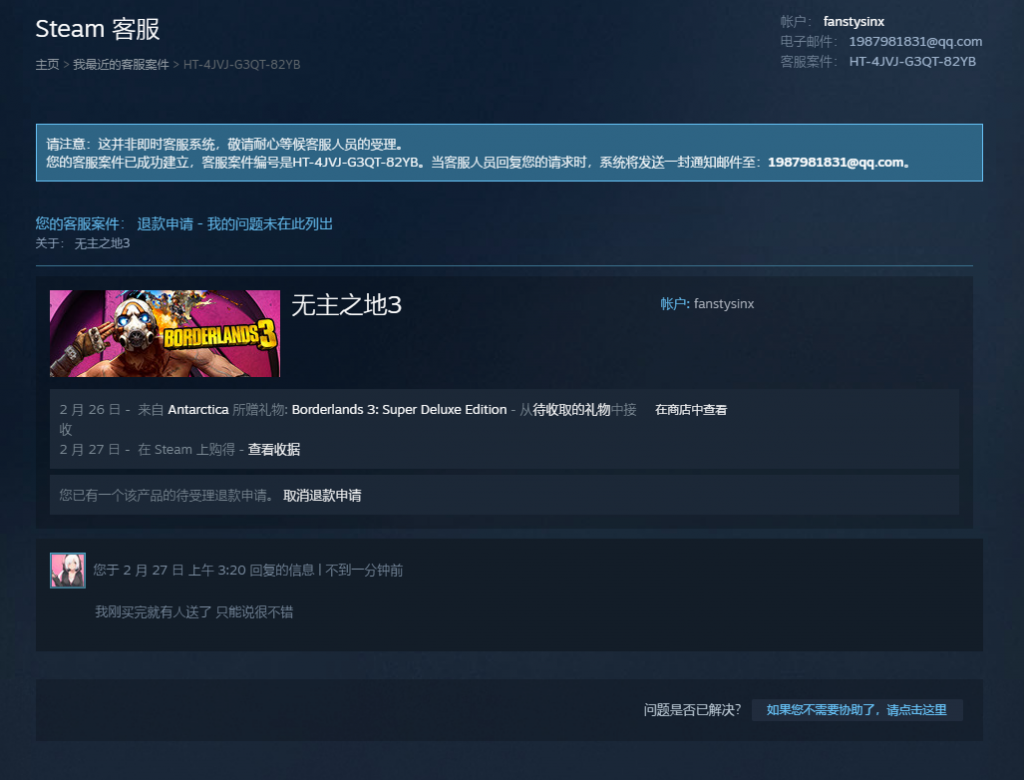Open the 主页 breadcrumb link
This screenshot has width=1024, height=780.
(47, 65)
